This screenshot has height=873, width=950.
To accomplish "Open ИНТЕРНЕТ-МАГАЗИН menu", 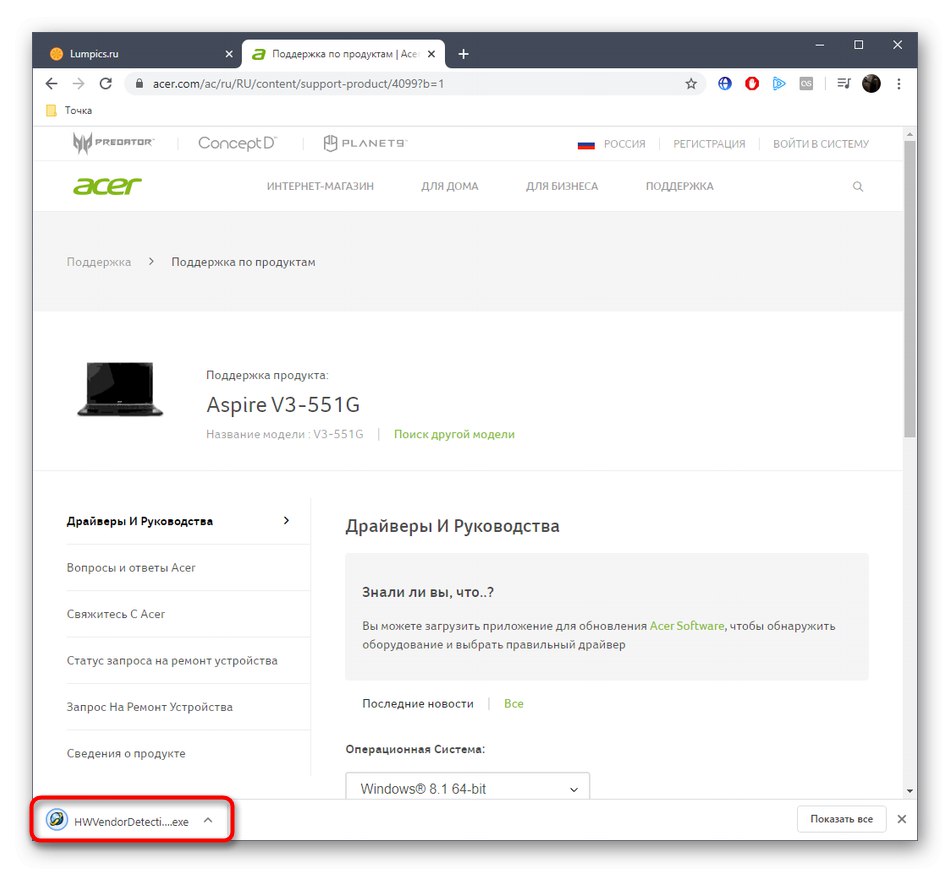I will pos(320,186).
